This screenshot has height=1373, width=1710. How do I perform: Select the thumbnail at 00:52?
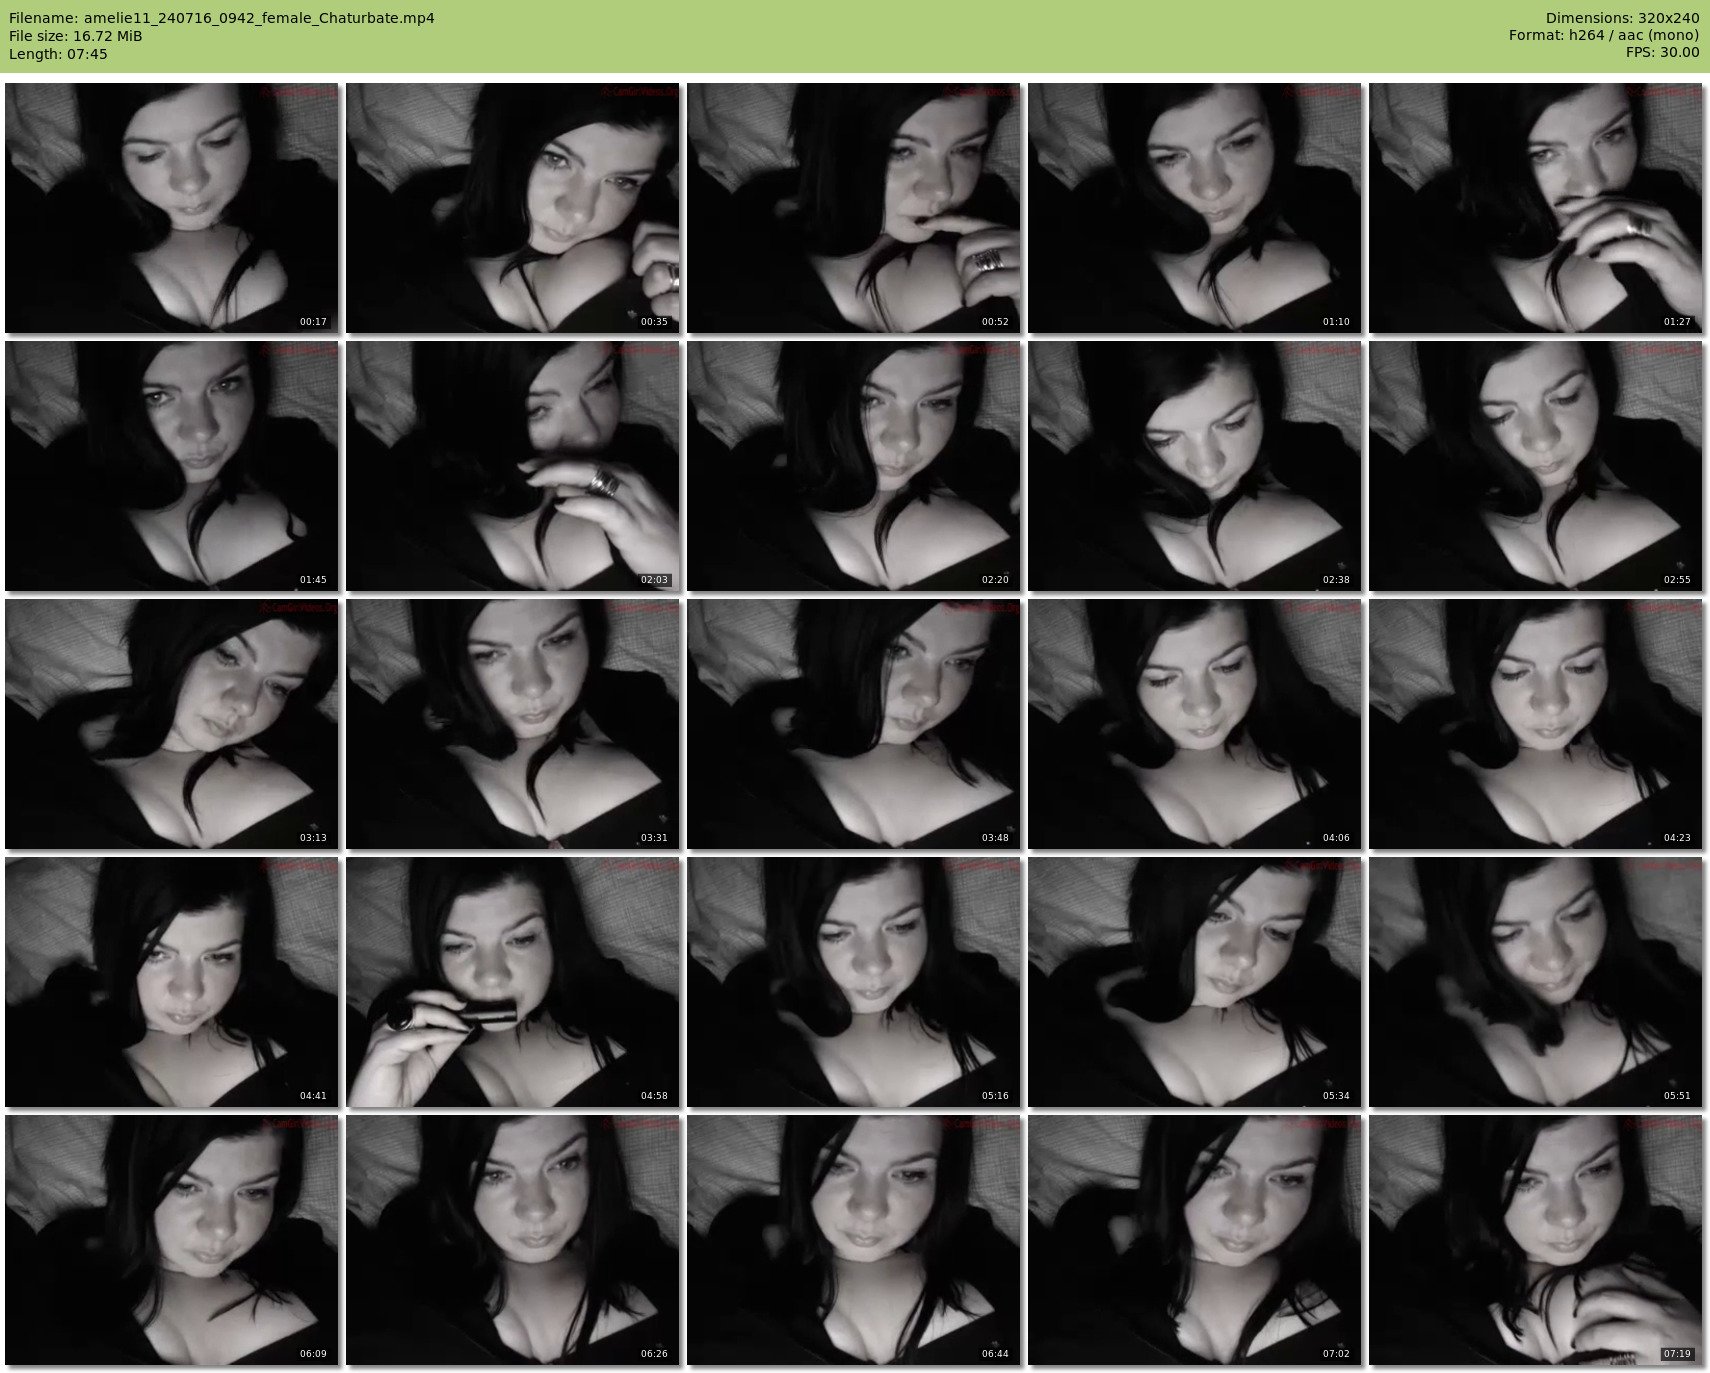click(x=854, y=207)
